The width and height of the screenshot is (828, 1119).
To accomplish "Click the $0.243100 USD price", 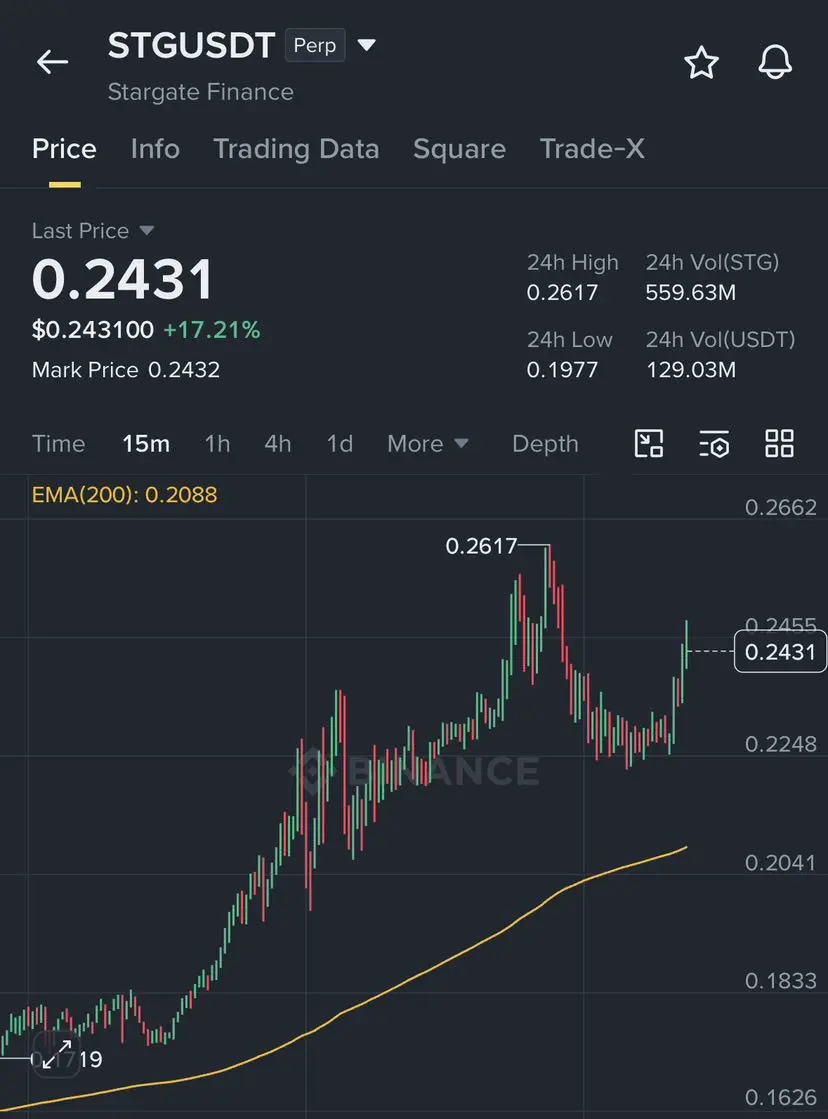I will [x=93, y=330].
